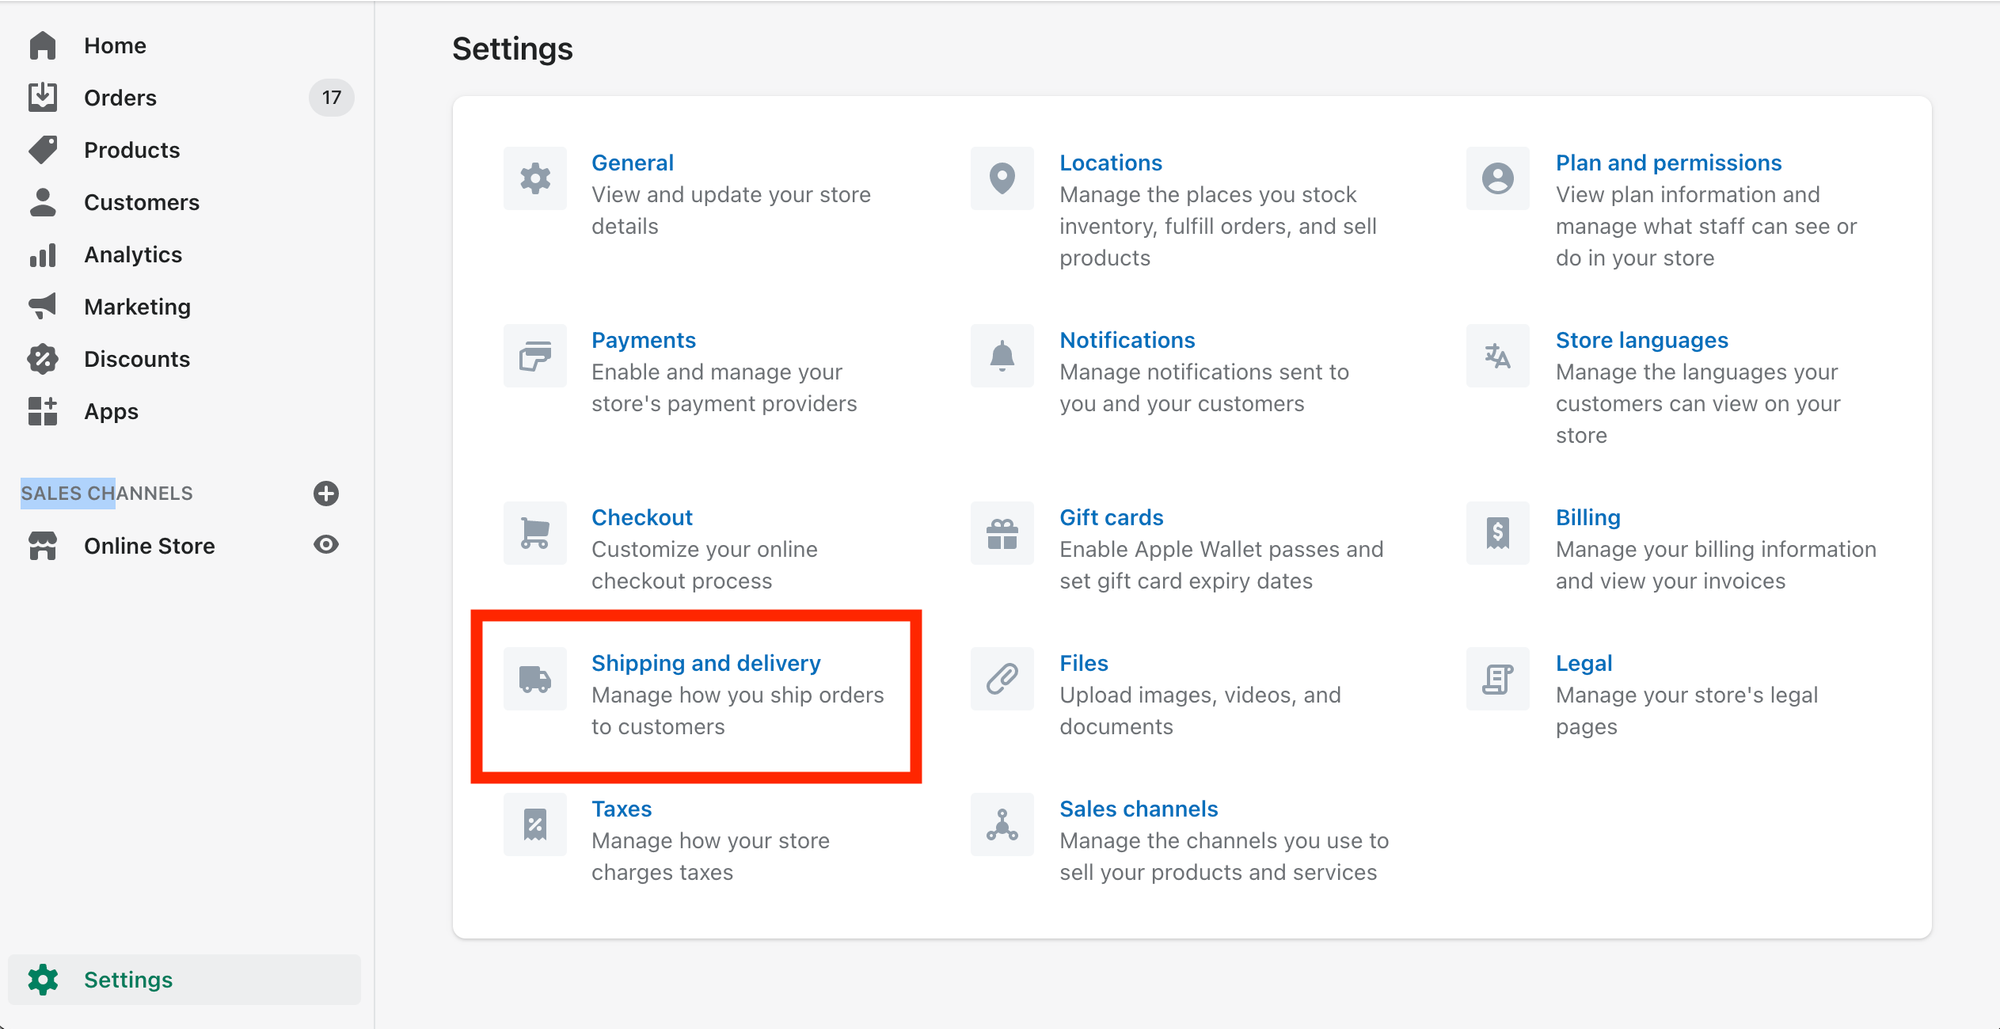Select the Home icon in sidebar
The width and height of the screenshot is (2000, 1029).
(42, 44)
